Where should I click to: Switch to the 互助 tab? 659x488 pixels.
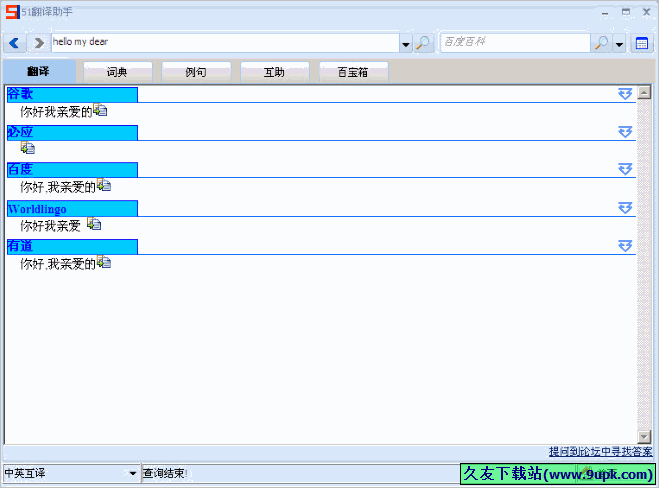point(274,72)
